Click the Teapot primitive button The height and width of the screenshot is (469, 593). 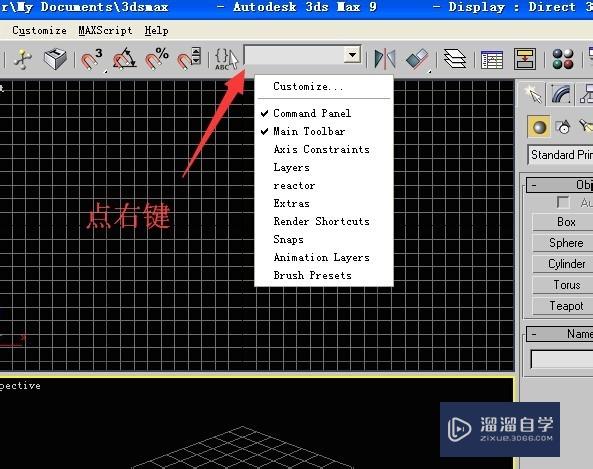click(563, 306)
